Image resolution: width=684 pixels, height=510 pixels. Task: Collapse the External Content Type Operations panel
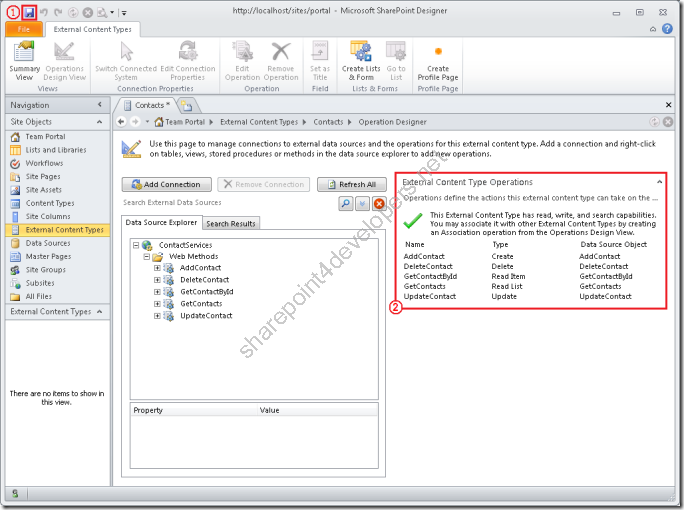pyautogui.click(x=660, y=182)
